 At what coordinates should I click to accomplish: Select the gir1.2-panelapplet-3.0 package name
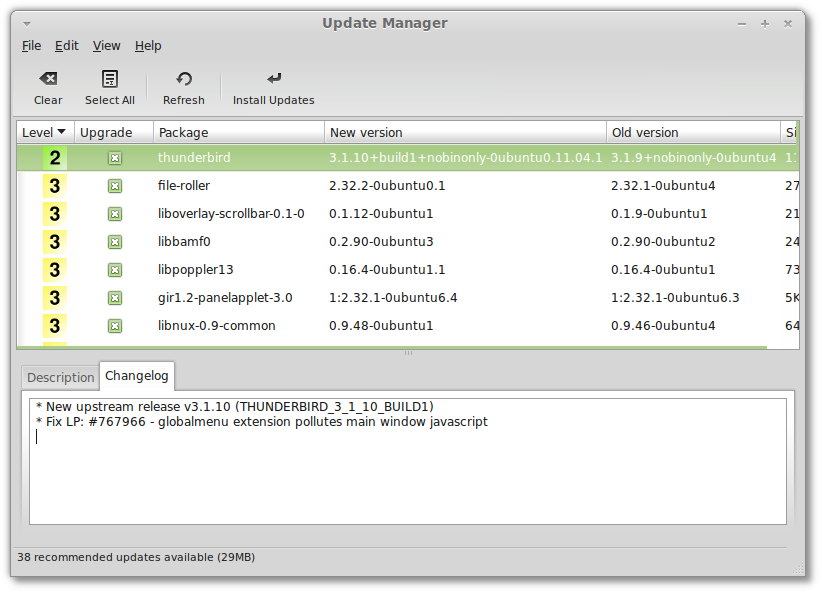[x=225, y=298]
